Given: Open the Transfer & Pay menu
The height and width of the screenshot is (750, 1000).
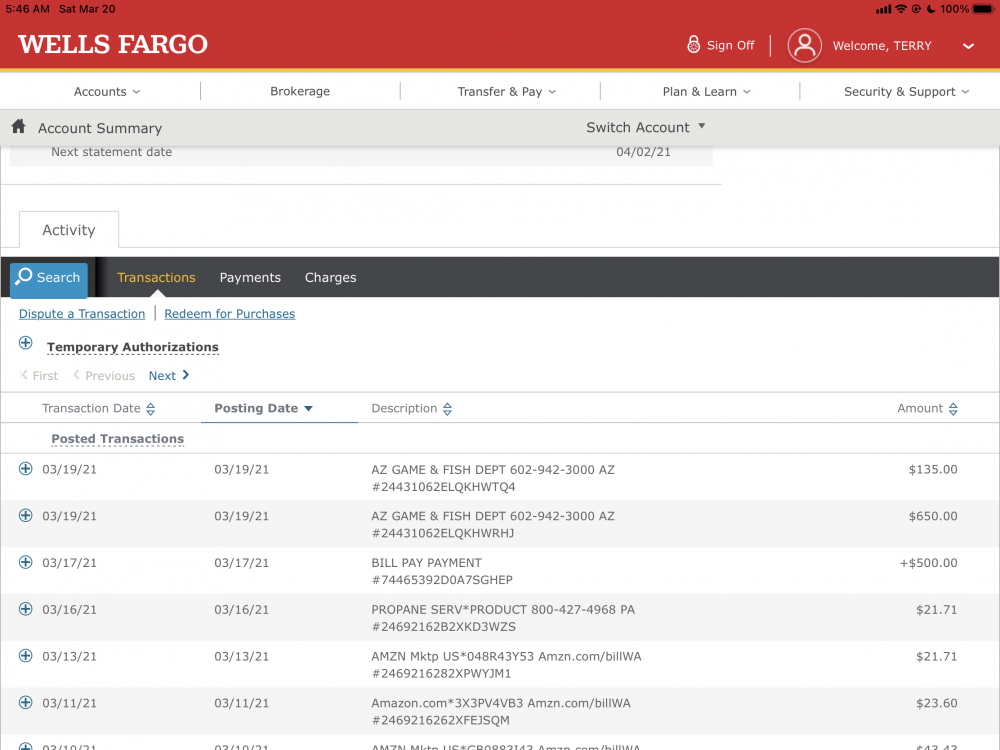Looking at the screenshot, I should (x=506, y=91).
